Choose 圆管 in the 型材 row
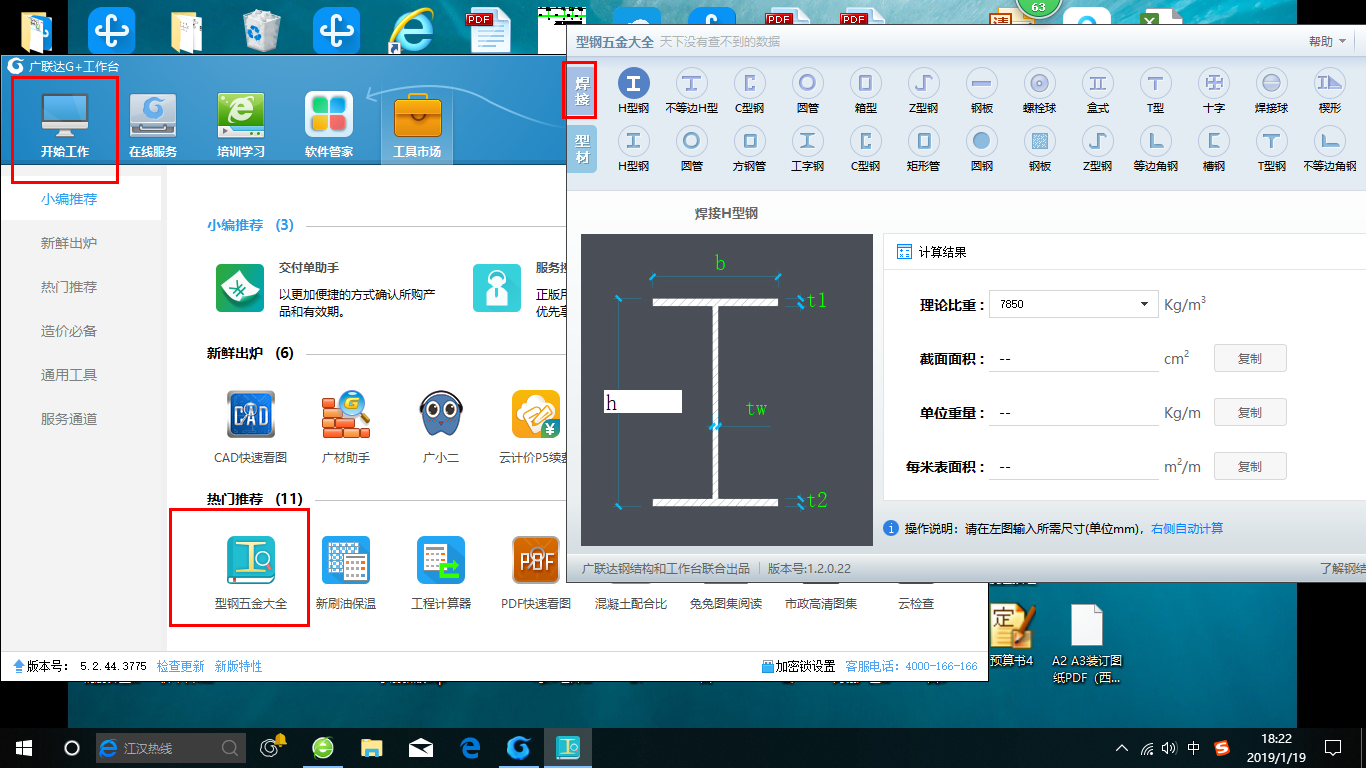 click(x=692, y=149)
